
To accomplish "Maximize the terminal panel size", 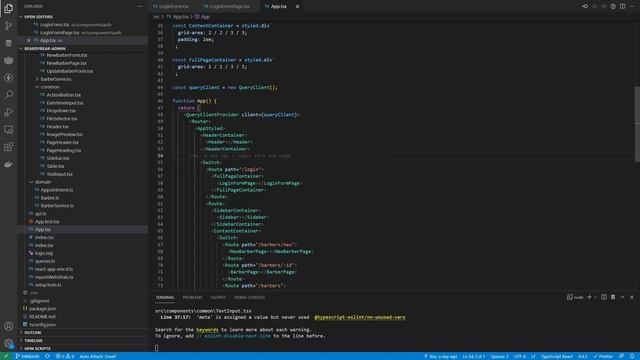I will [622, 297].
